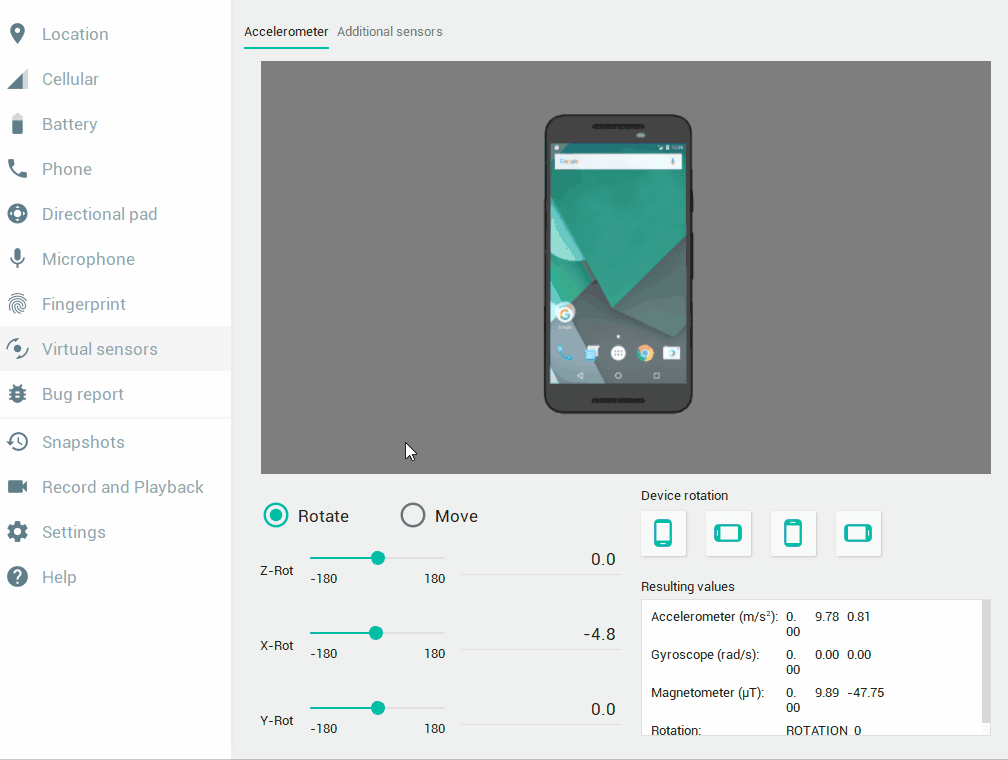Open the Microphone settings
Screen dimensions: 1008x760
click(x=88, y=259)
